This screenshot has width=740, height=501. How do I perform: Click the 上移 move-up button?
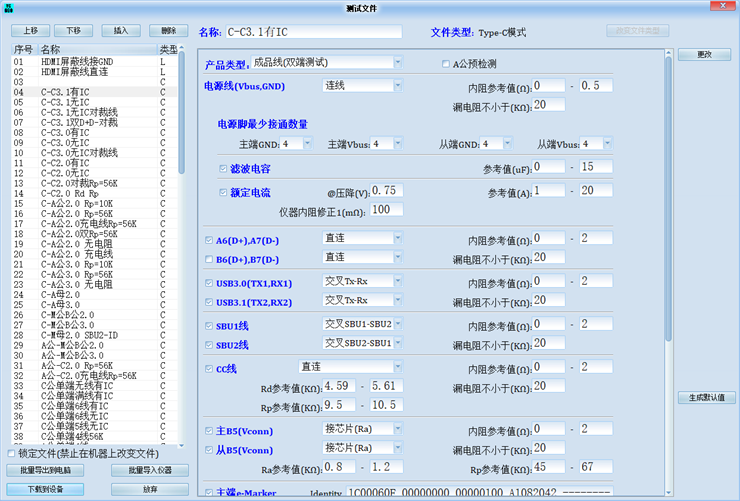point(30,31)
